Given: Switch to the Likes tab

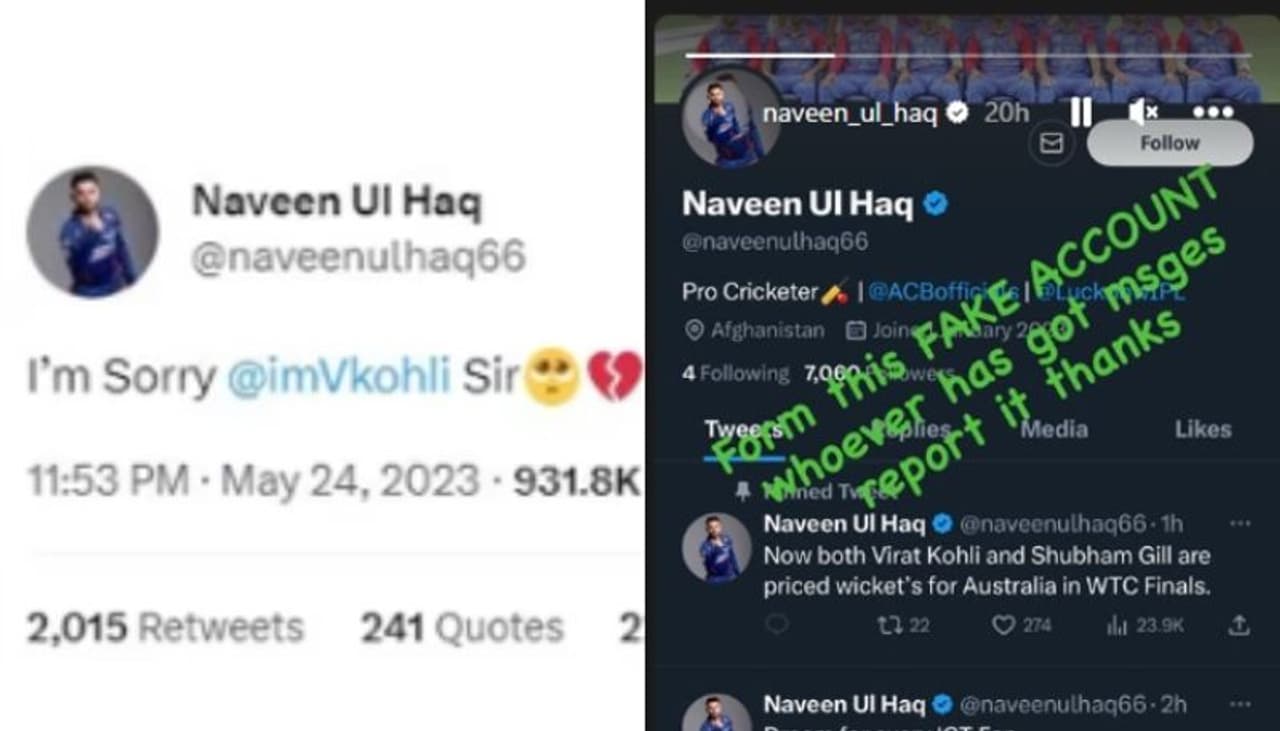Looking at the screenshot, I should [x=1203, y=429].
